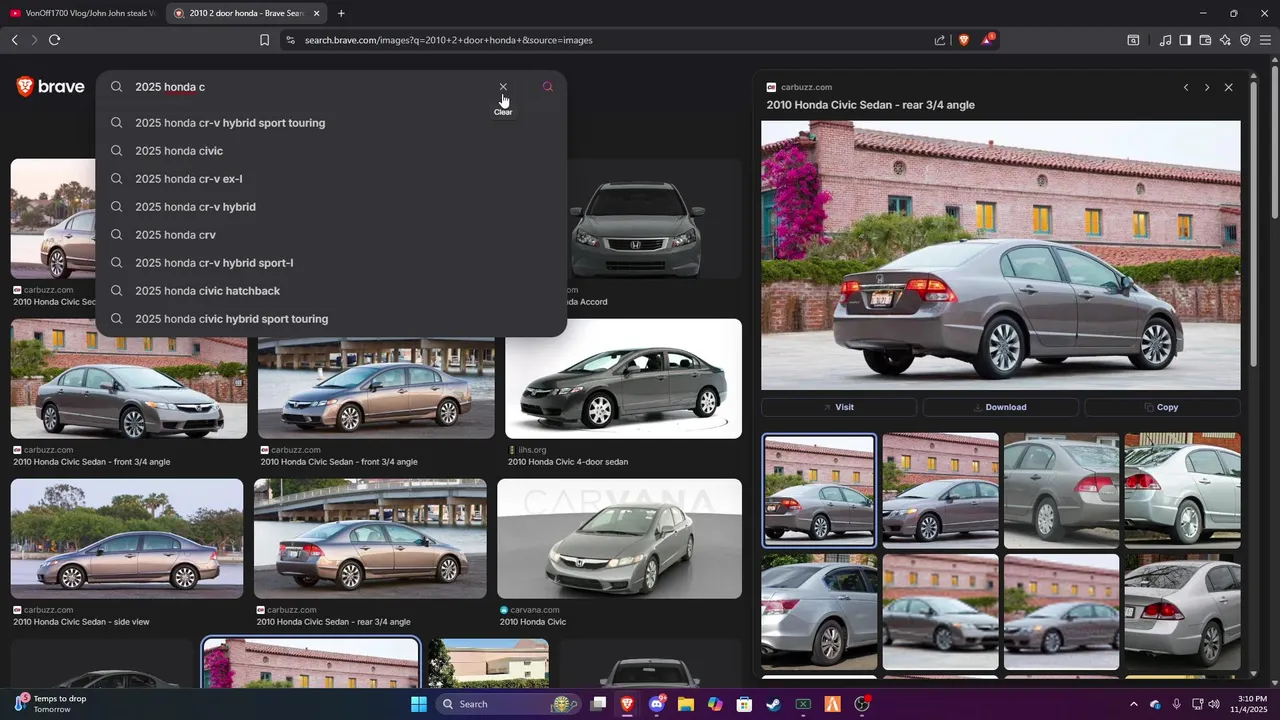Open File Explorer from the taskbar
The height and width of the screenshot is (720, 1280).
(686, 704)
